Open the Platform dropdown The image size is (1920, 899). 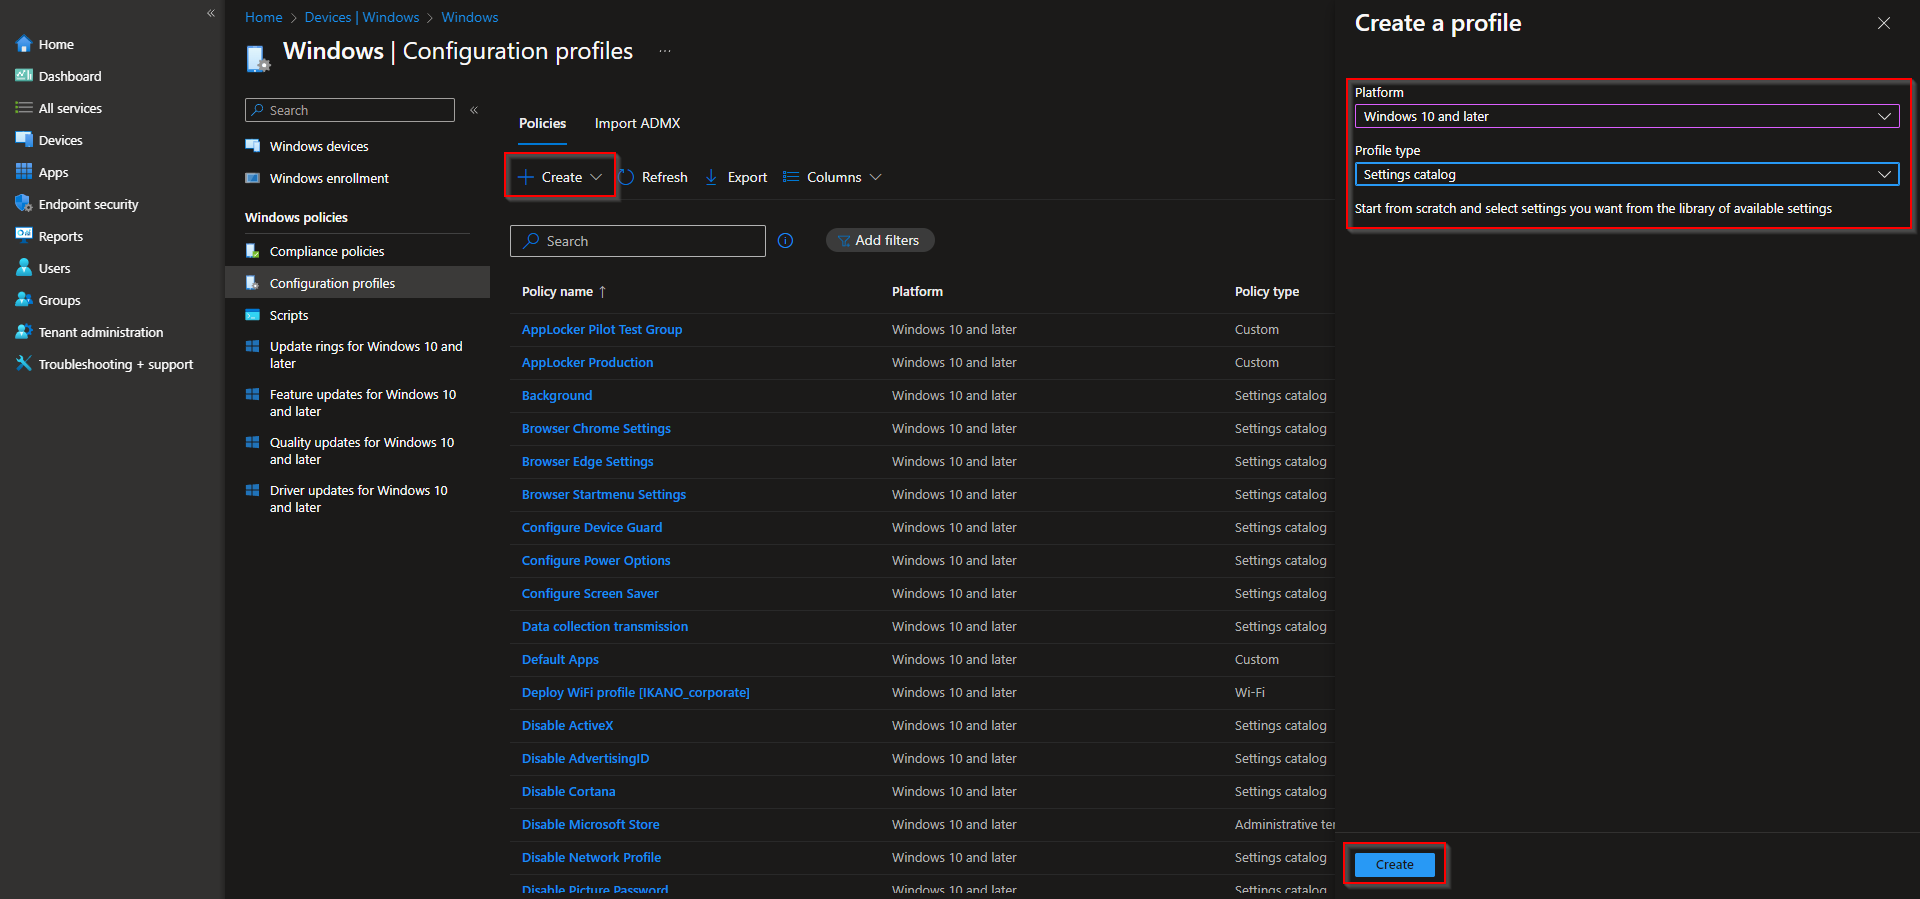pos(1626,116)
